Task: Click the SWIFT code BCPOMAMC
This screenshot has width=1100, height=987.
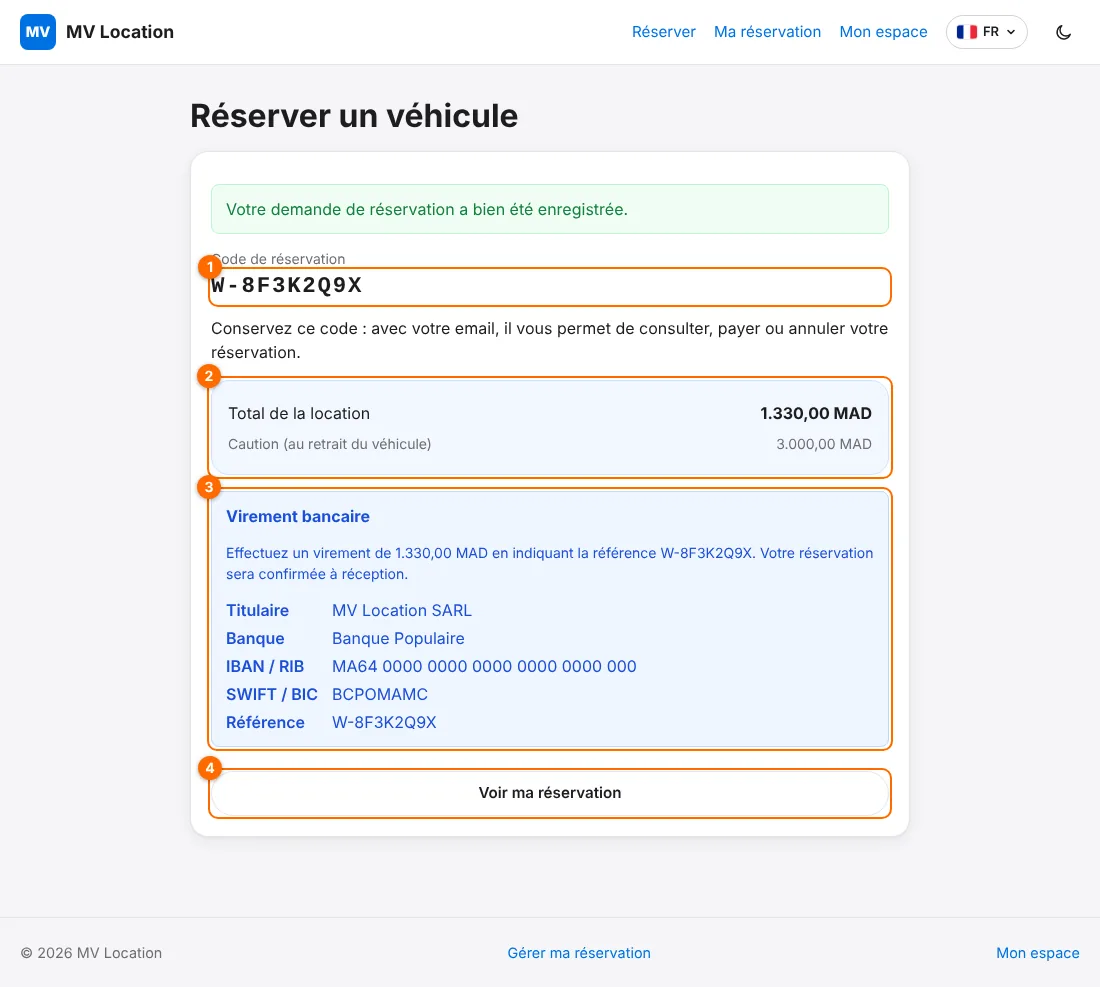Action: pos(380,694)
